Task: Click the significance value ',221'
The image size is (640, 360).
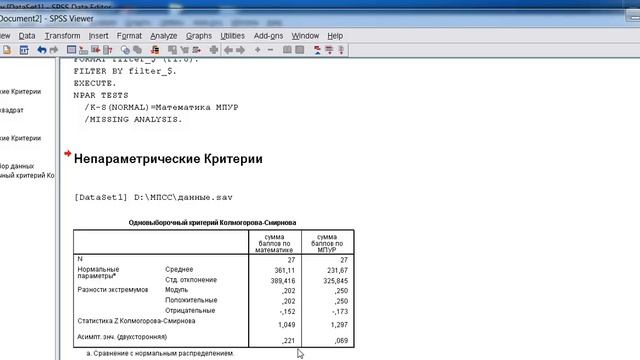Action: point(288,340)
